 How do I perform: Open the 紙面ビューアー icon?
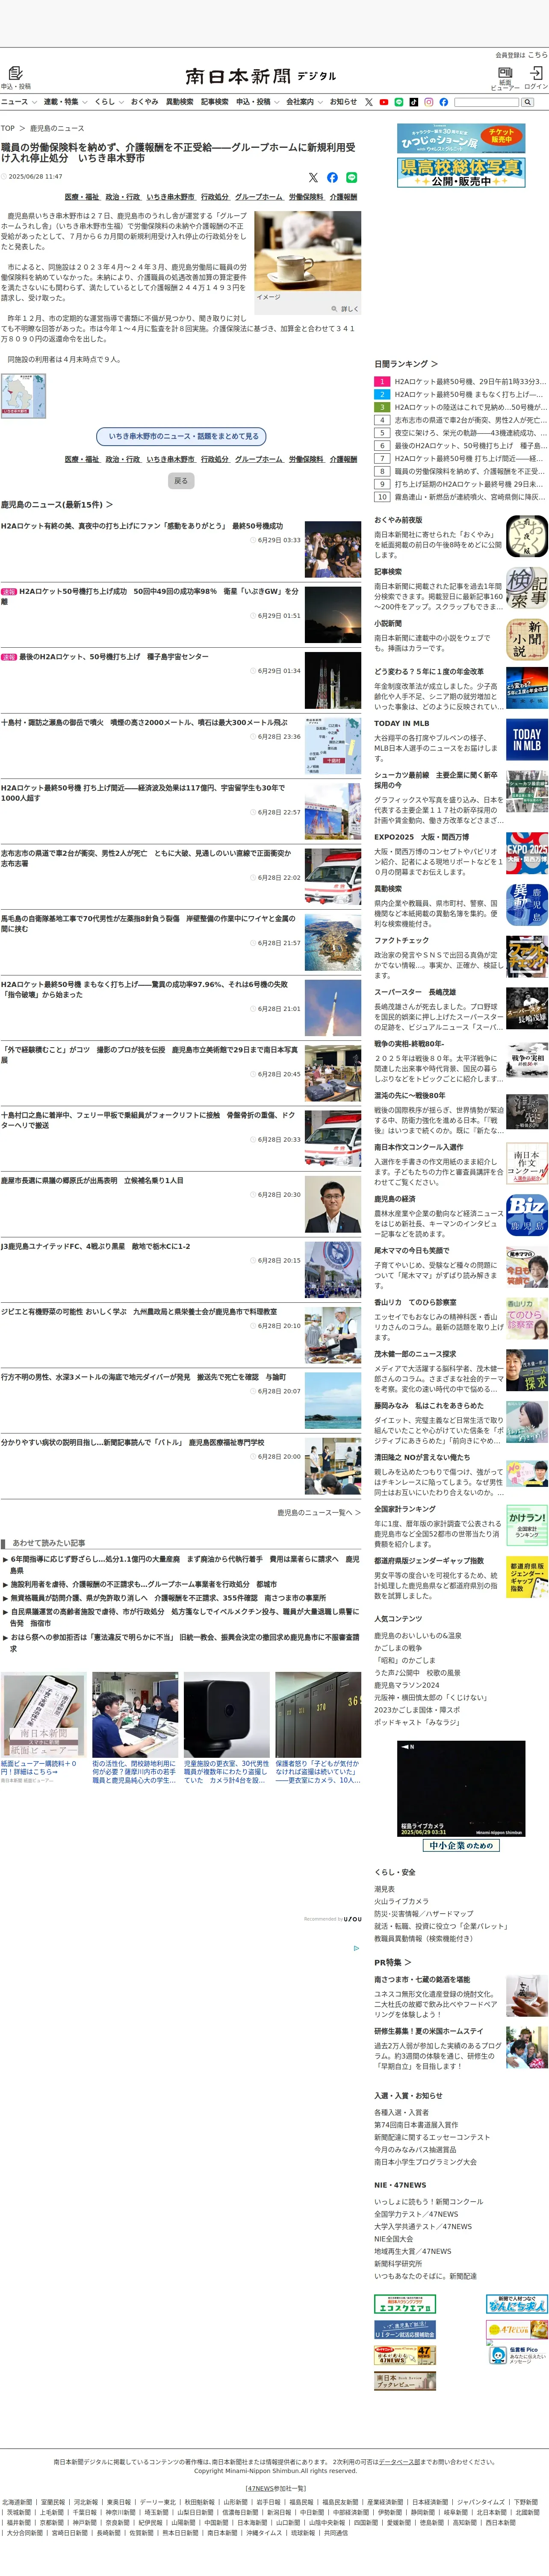[505, 73]
